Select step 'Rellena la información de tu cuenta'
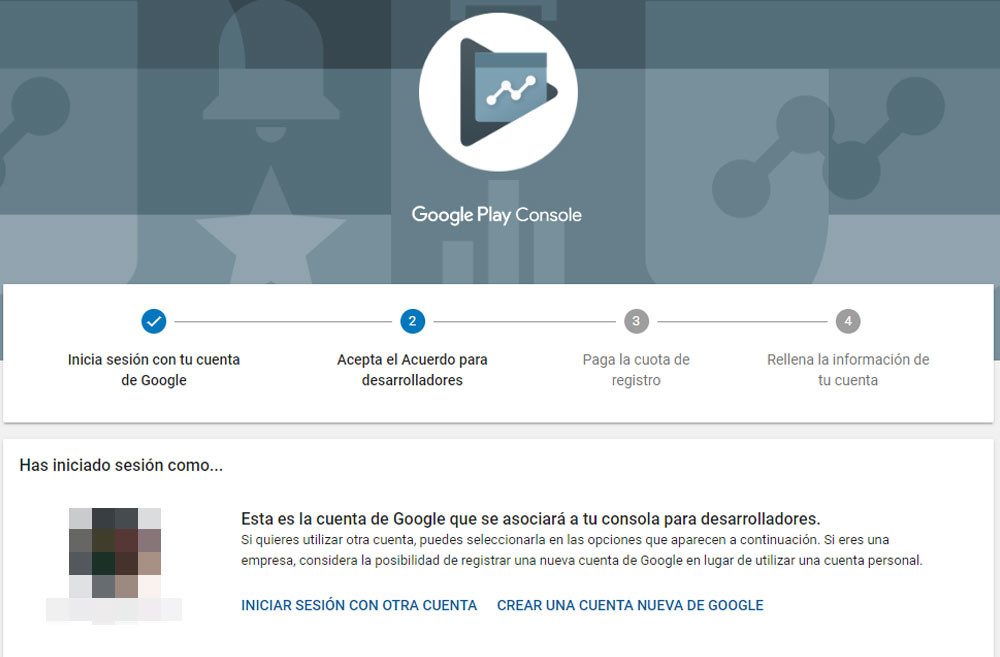 click(848, 370)
